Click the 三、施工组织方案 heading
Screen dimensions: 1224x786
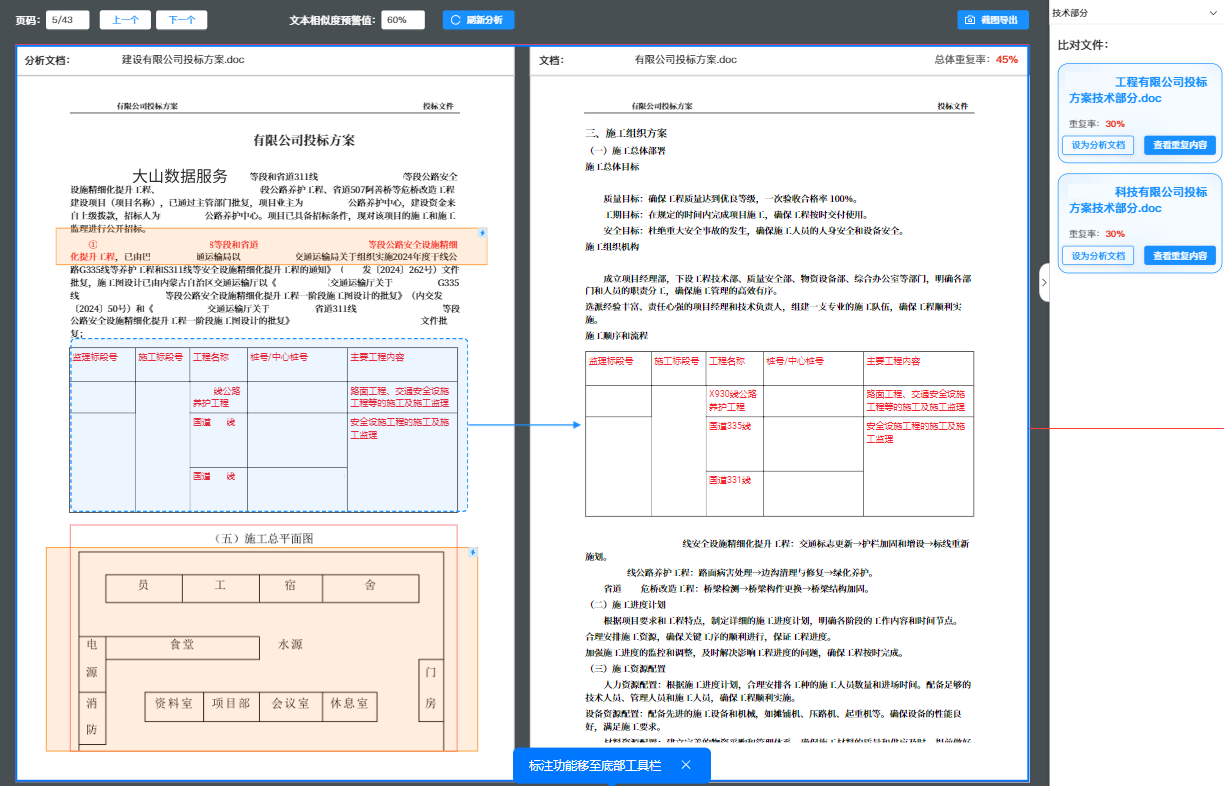coord(626,133)
